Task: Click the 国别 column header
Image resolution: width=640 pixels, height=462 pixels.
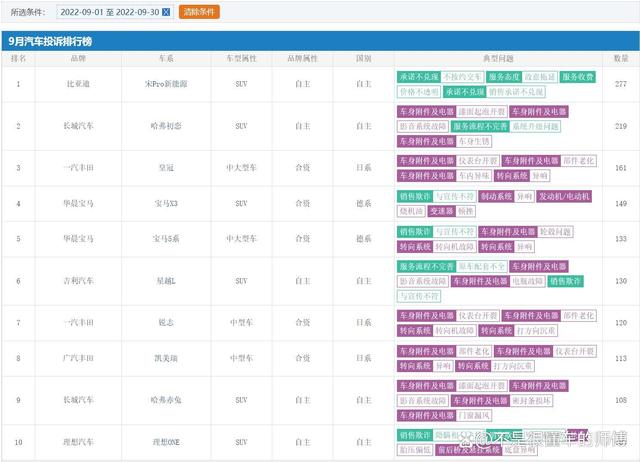Action: (363, 58)
